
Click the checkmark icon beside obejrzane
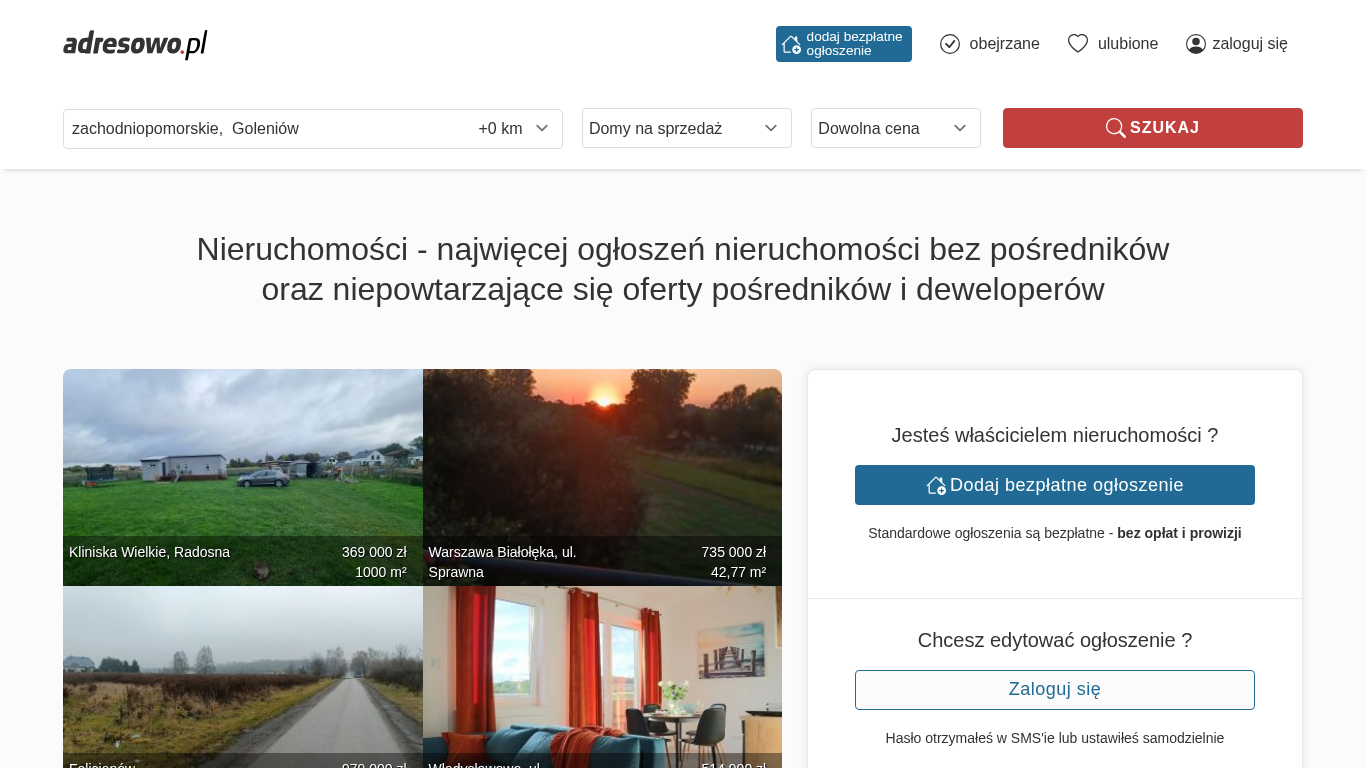point(950,44)
